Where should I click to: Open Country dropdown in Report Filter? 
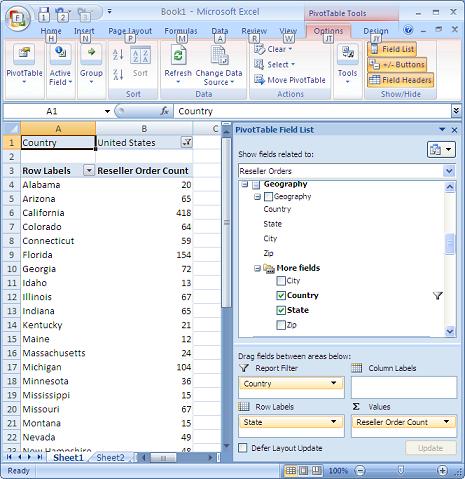click(x=333, y=383)
